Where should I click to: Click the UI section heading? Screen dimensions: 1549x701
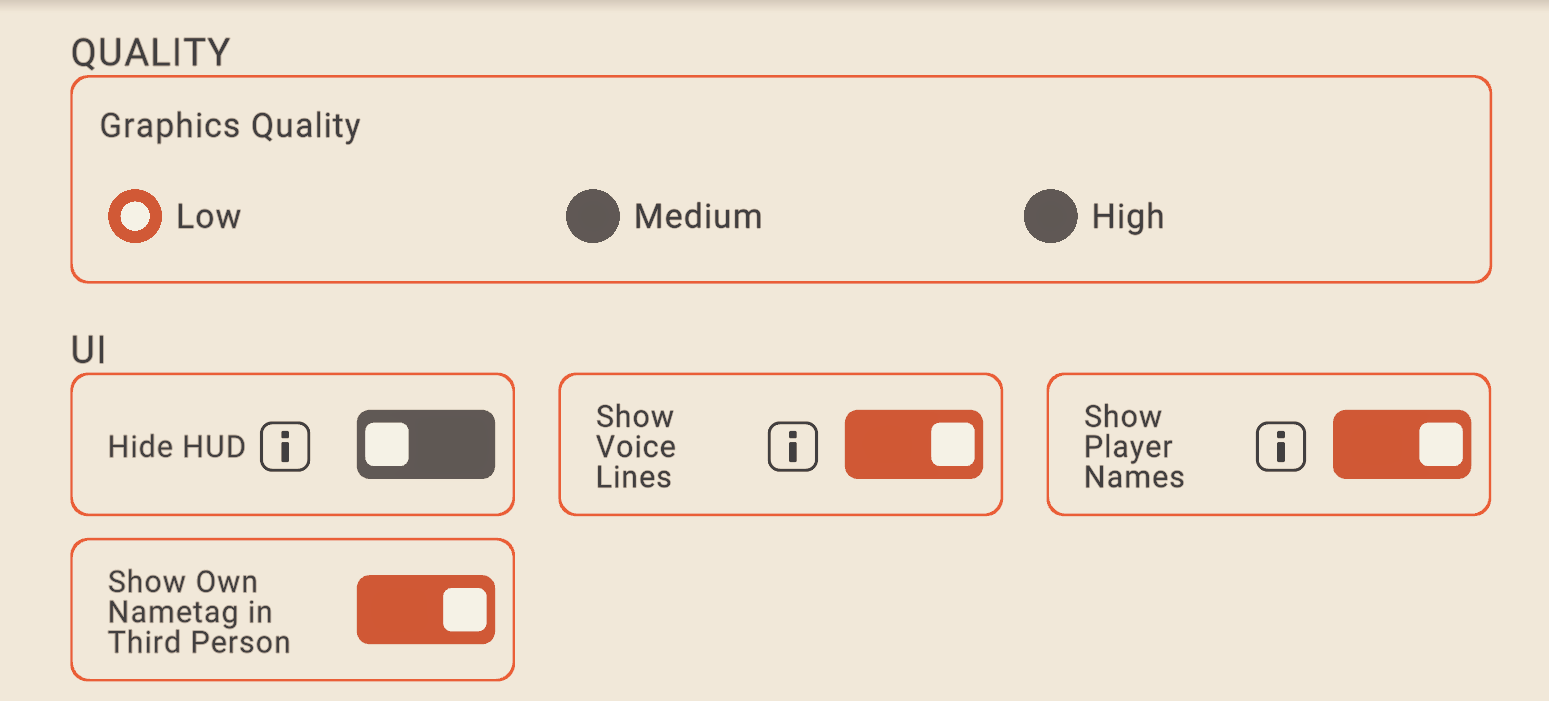(x=89, y=351)
